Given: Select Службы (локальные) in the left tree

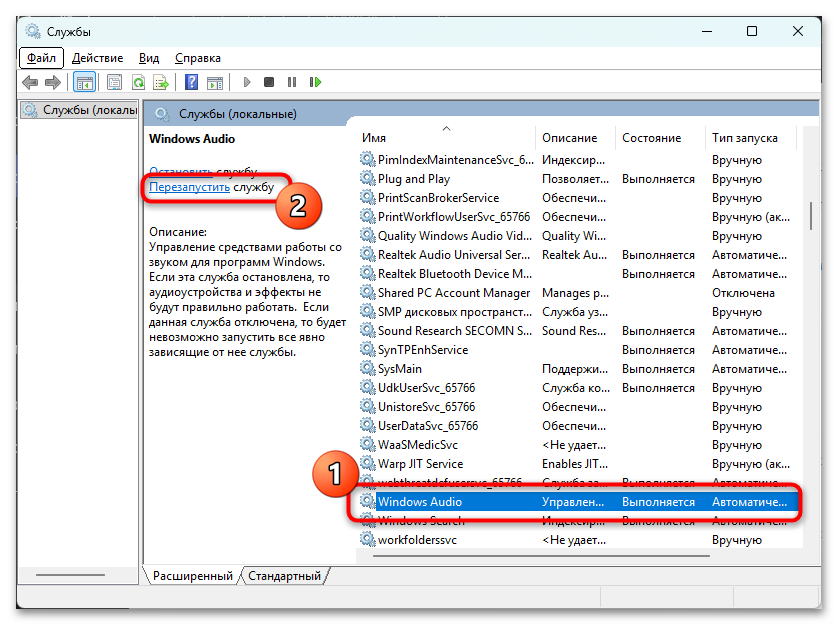Looking at the screenshot, I should pyautogui.click(x=79, y=110).
